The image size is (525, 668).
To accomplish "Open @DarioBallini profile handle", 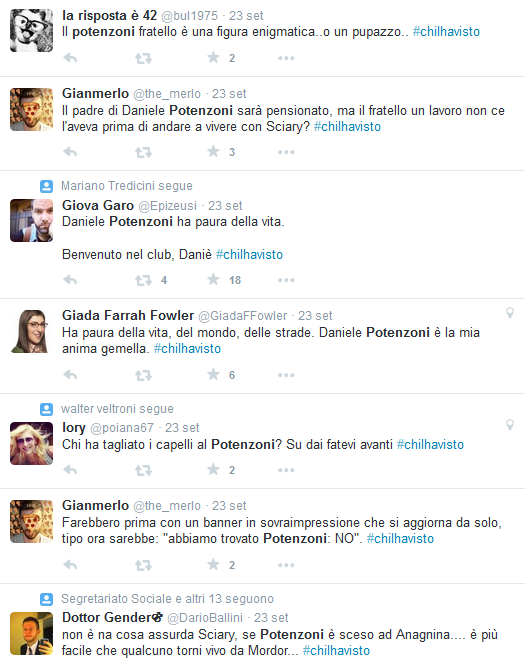I will pos(205,618).
